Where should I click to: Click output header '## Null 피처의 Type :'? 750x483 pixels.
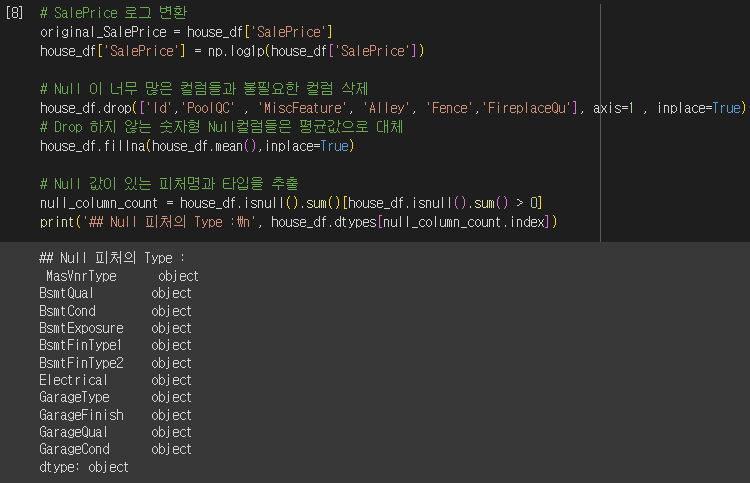coord(112,258)
